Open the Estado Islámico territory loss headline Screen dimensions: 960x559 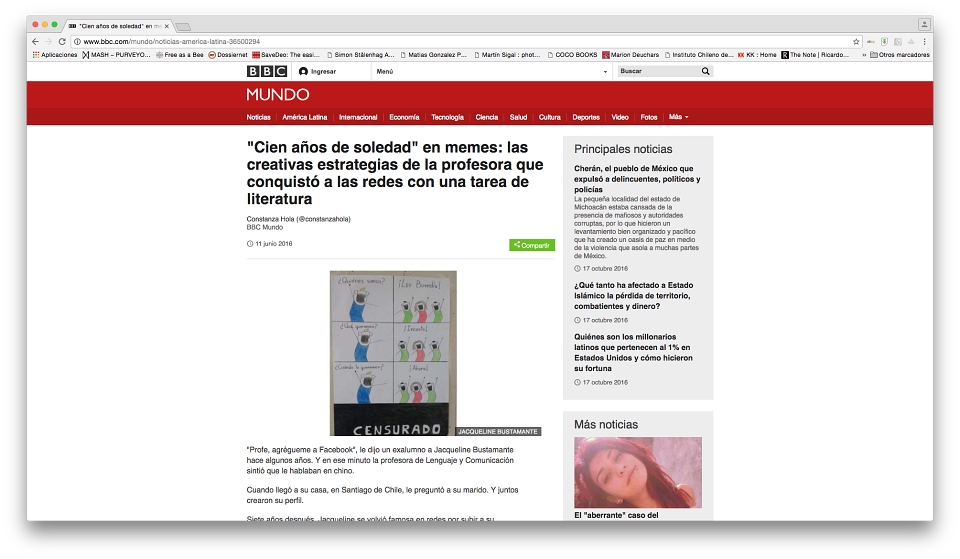[x=634, y=296]
